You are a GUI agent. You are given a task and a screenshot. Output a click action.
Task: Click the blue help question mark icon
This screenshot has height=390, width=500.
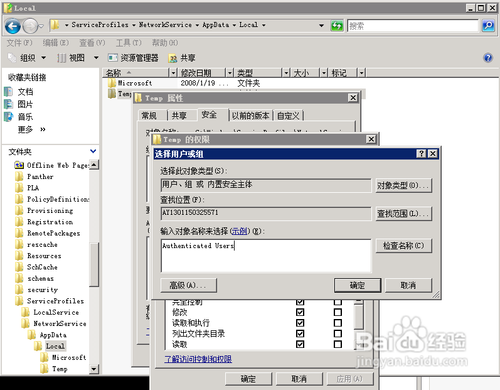coord(488,58)
